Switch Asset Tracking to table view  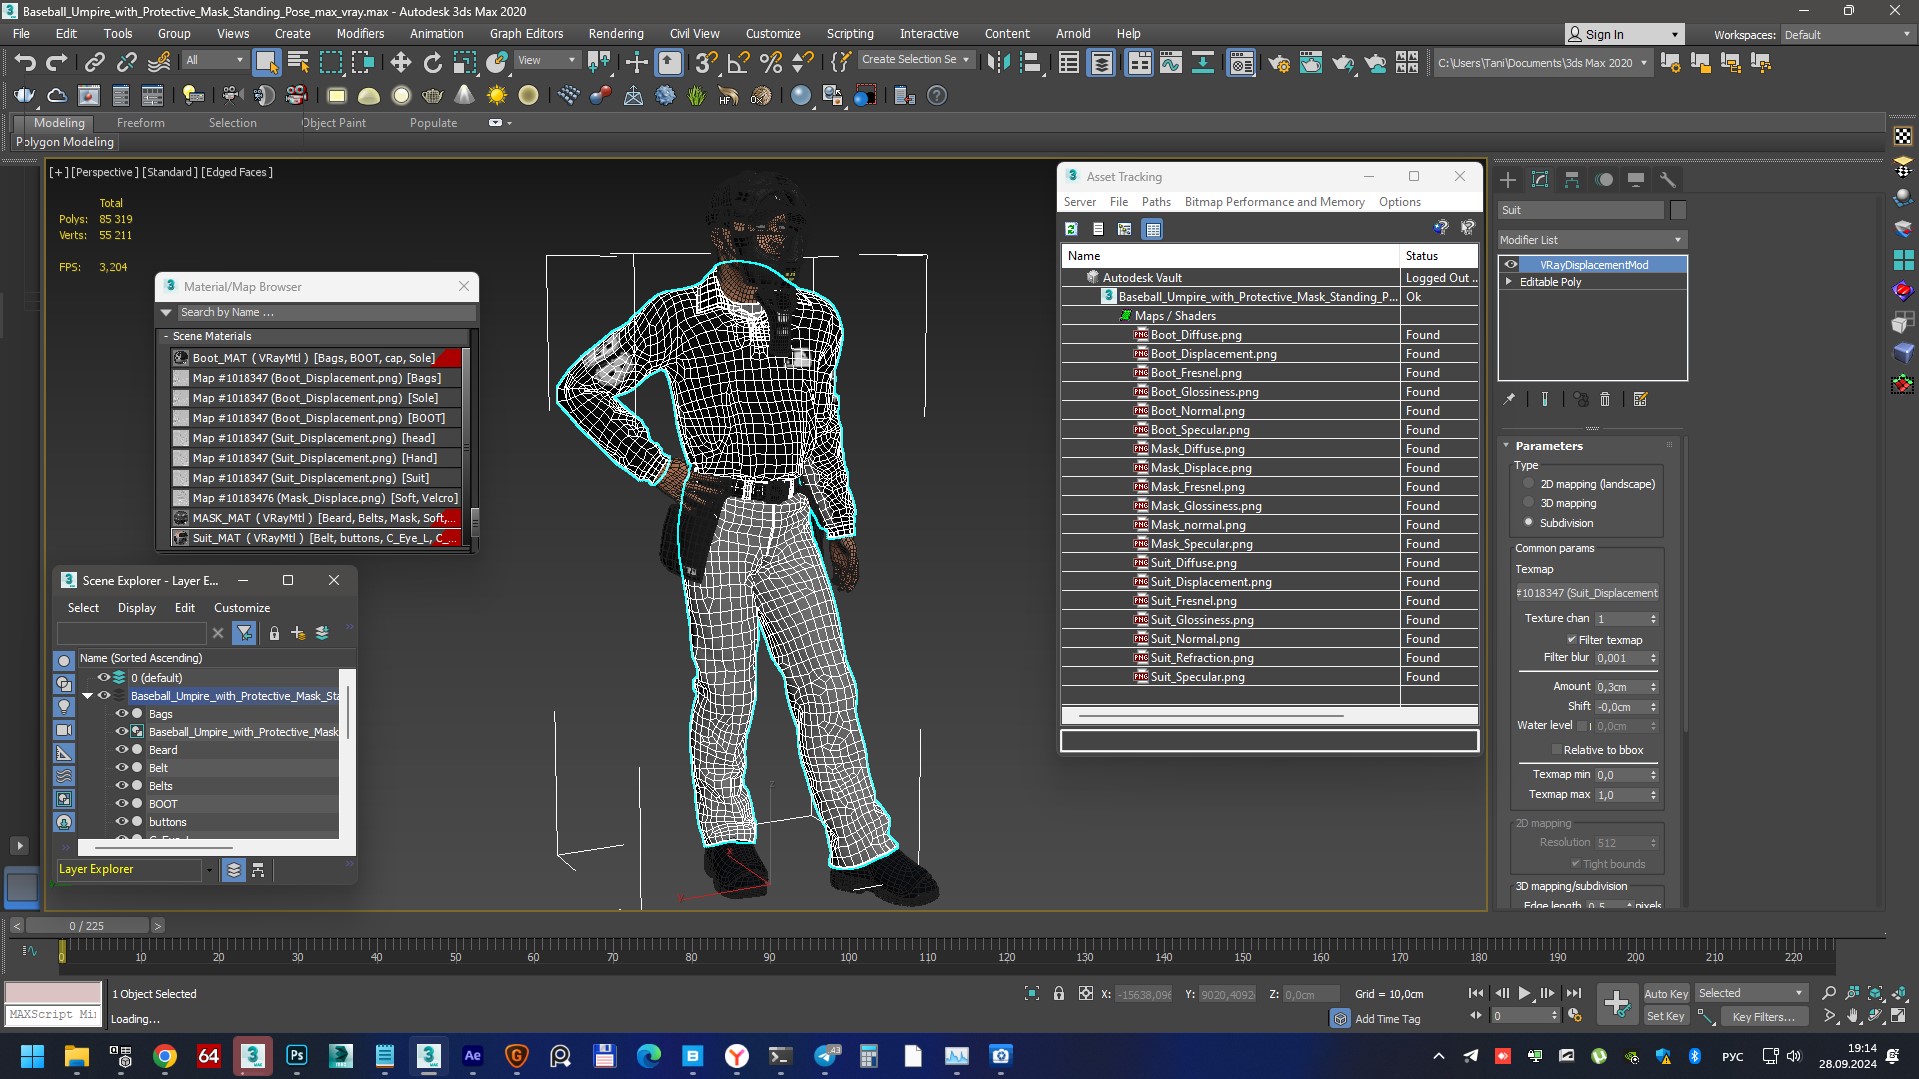click(1153, 229)
